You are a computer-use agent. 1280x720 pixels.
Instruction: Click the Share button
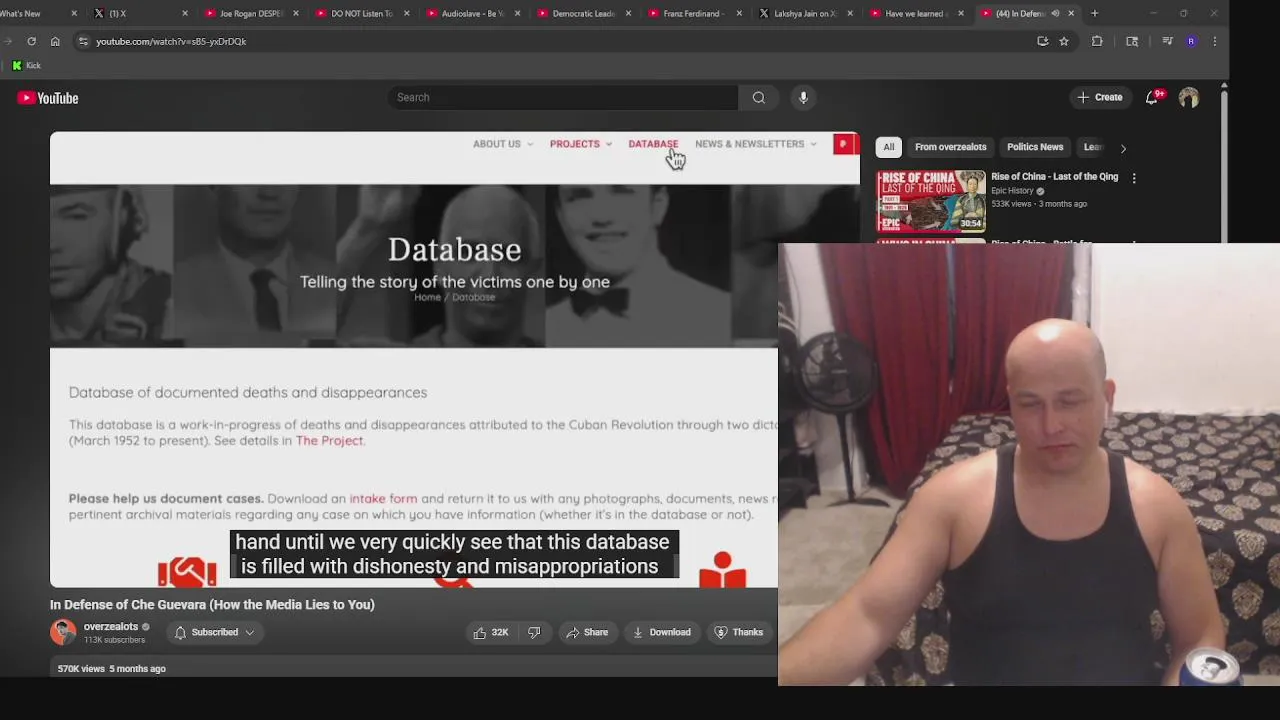[587, 632]
